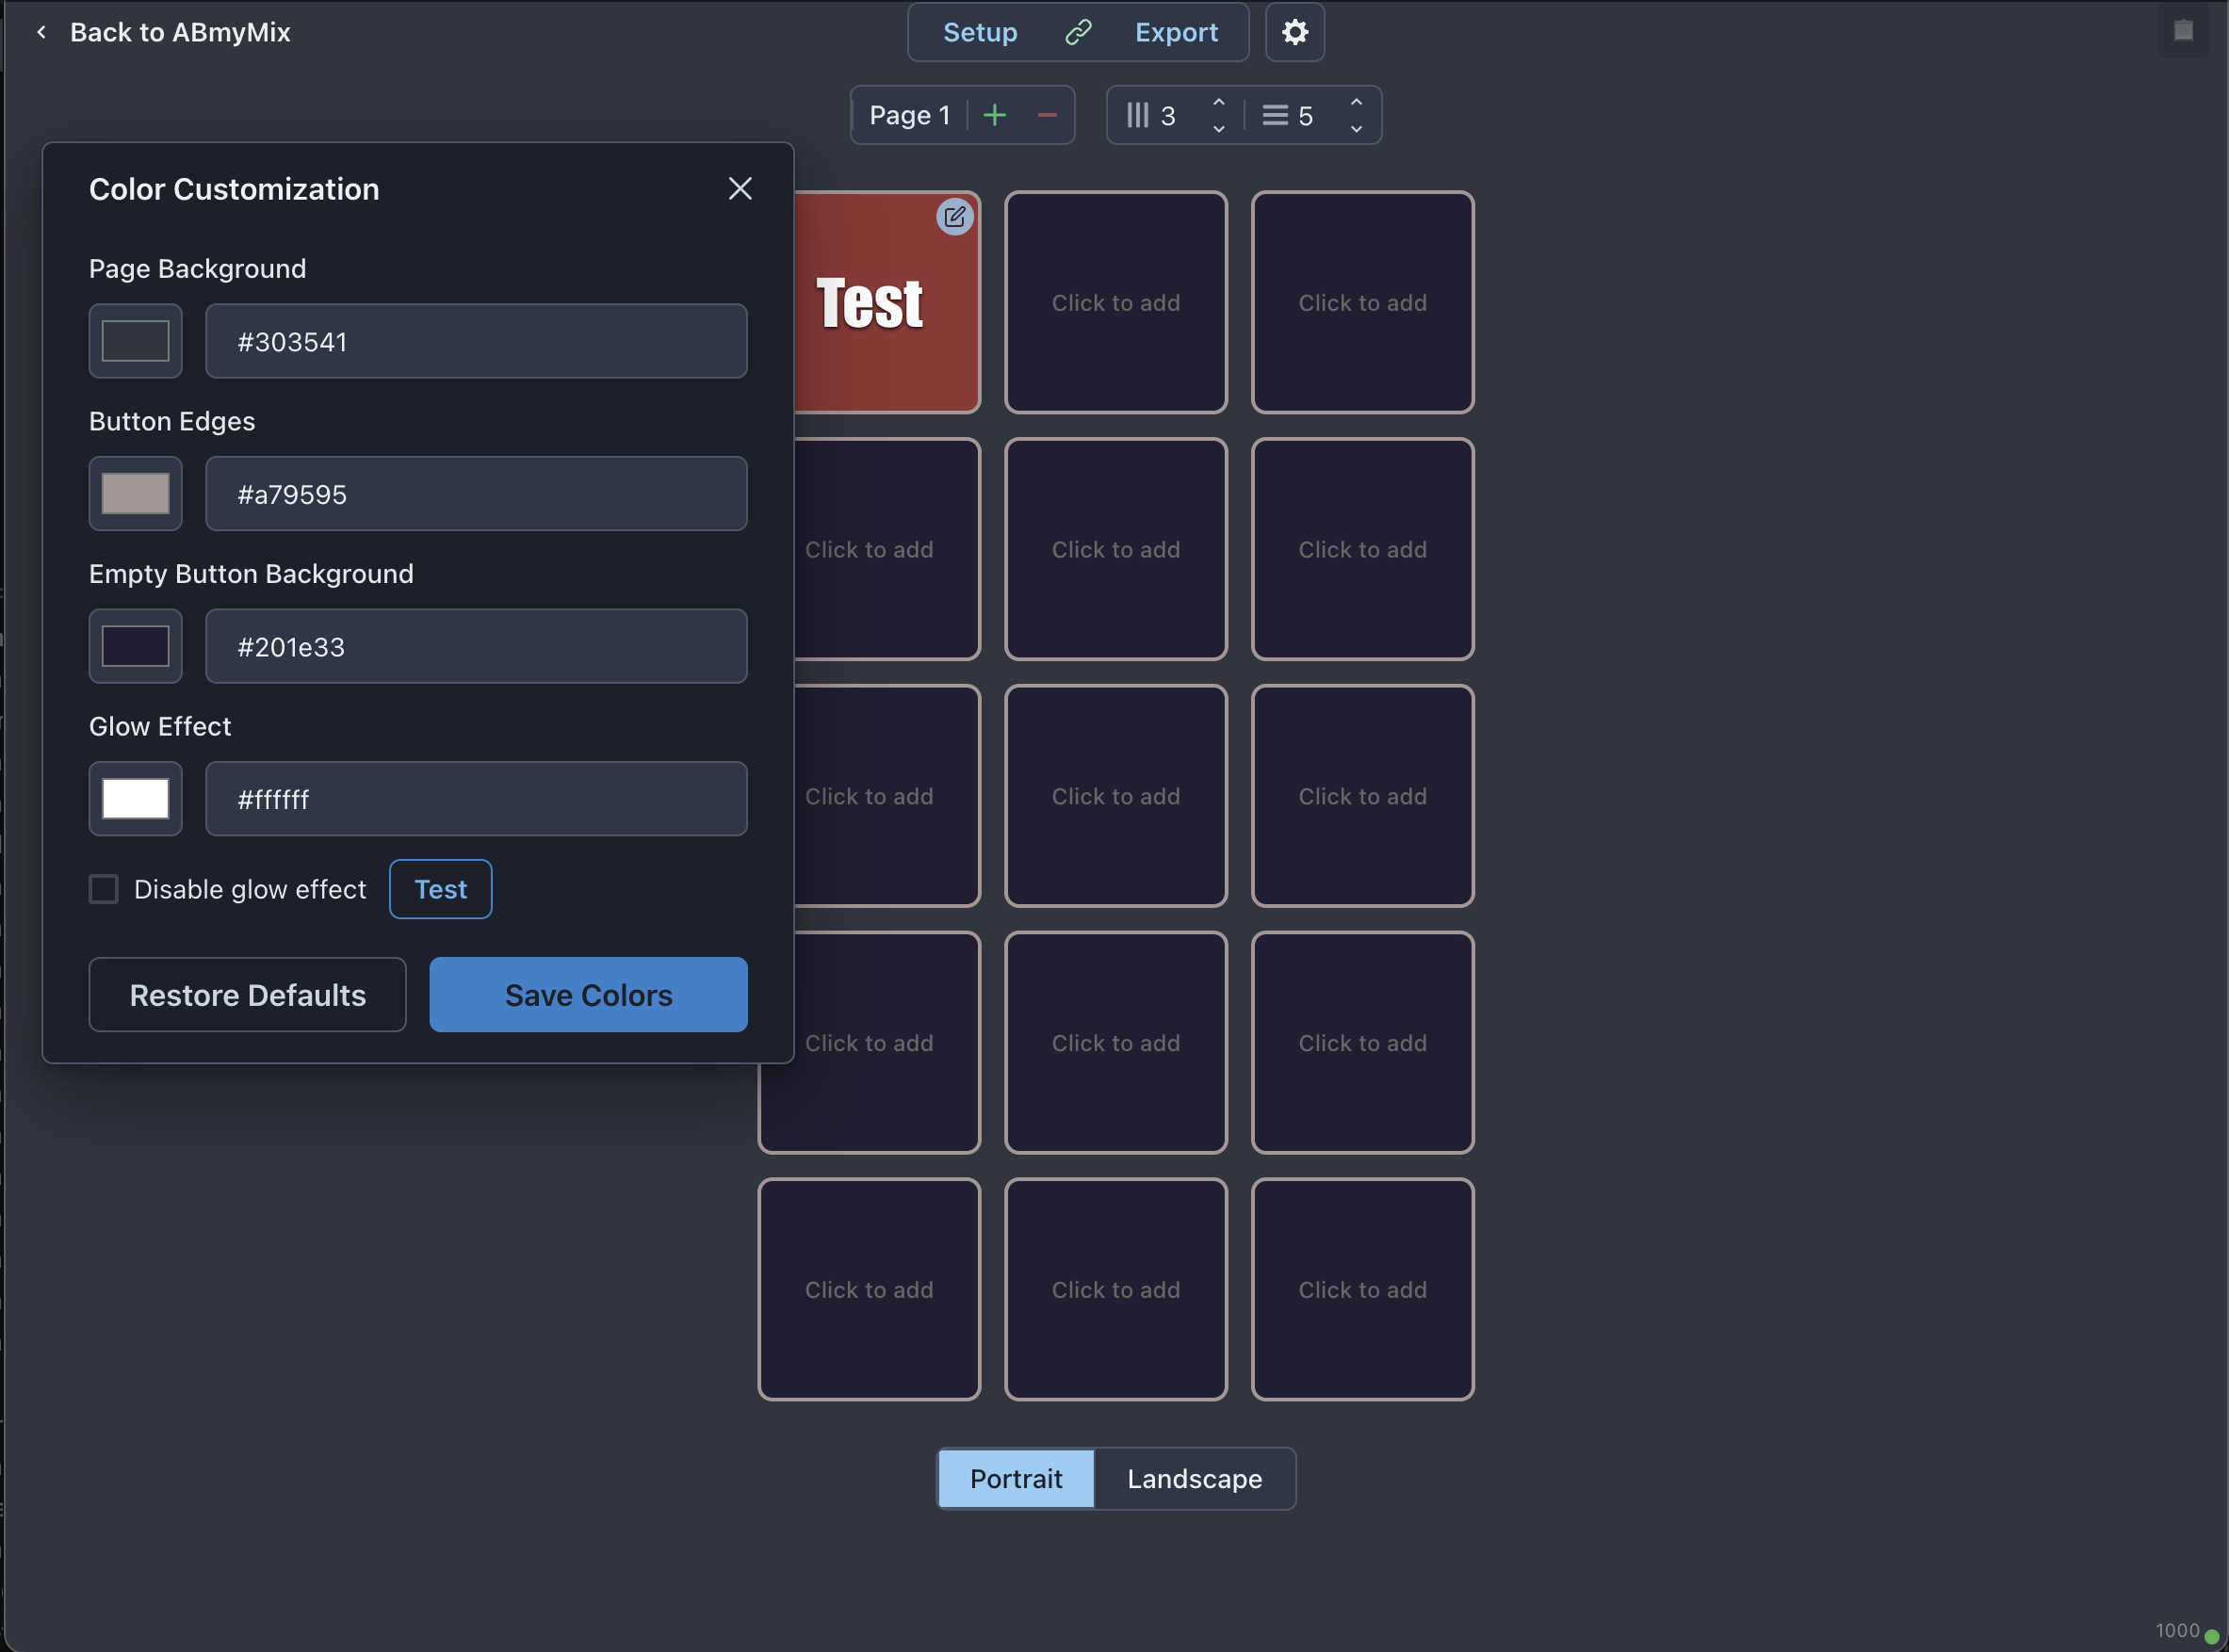Click the green plus add page icon
The image size is (2229, 1652).
pyautogui.click(x=994, y=115)
